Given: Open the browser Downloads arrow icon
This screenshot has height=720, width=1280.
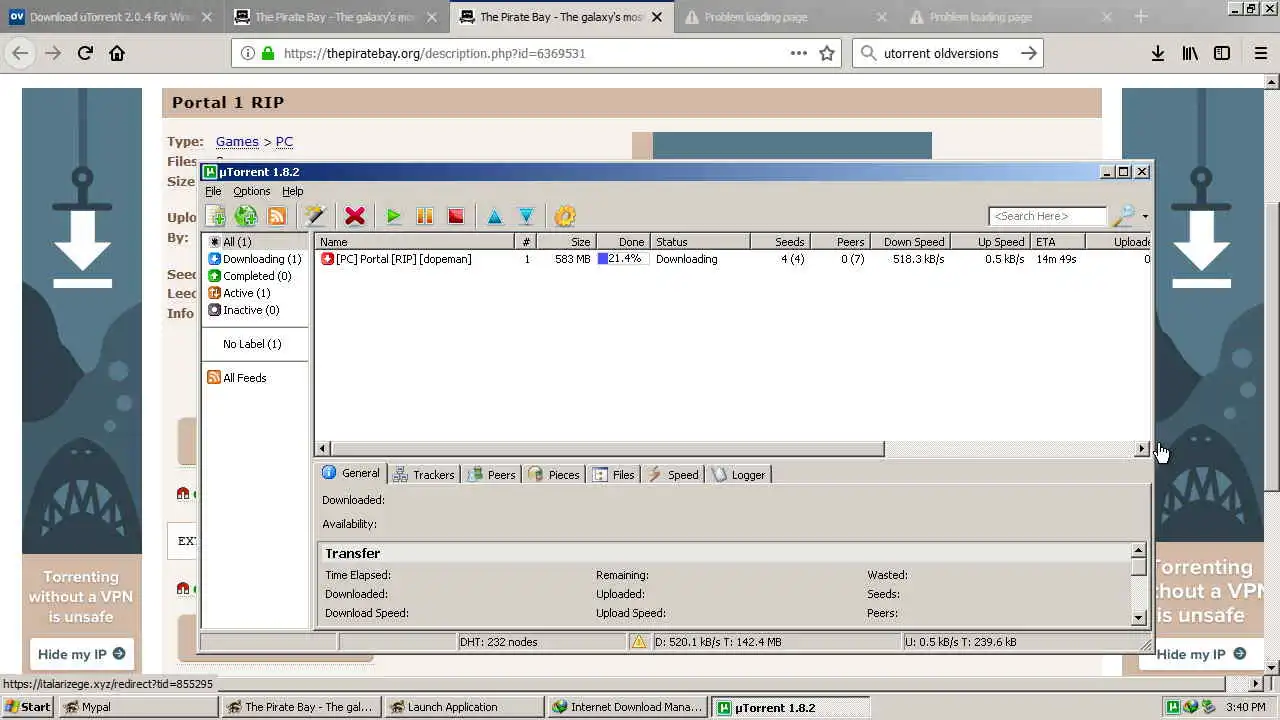Looking at the screenshot, I should [x=1158, y=53].
